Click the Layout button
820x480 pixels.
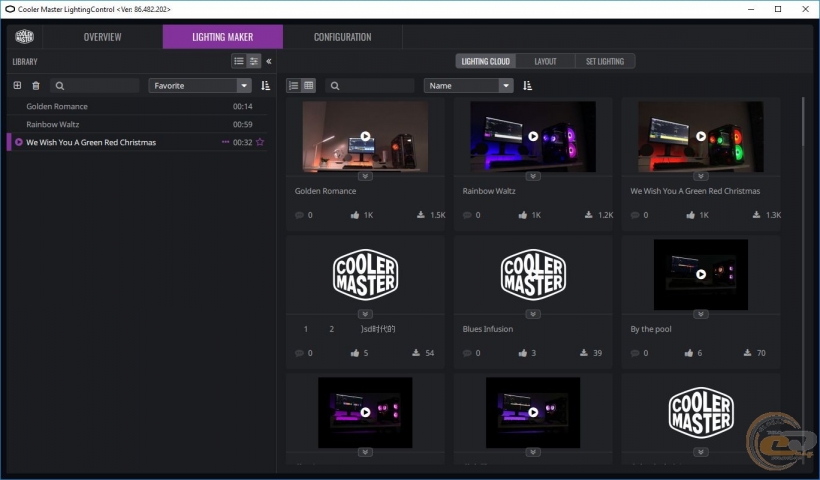(545, 61)
